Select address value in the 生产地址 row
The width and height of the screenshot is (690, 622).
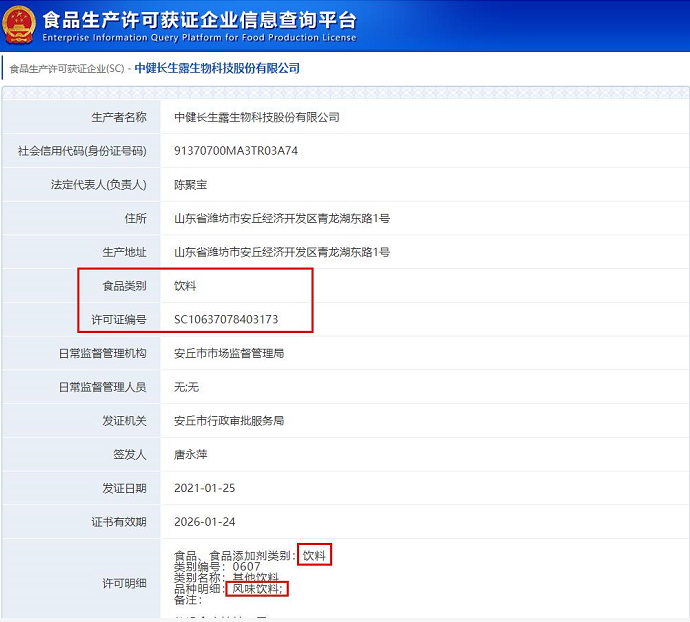(x=282, y=252)
